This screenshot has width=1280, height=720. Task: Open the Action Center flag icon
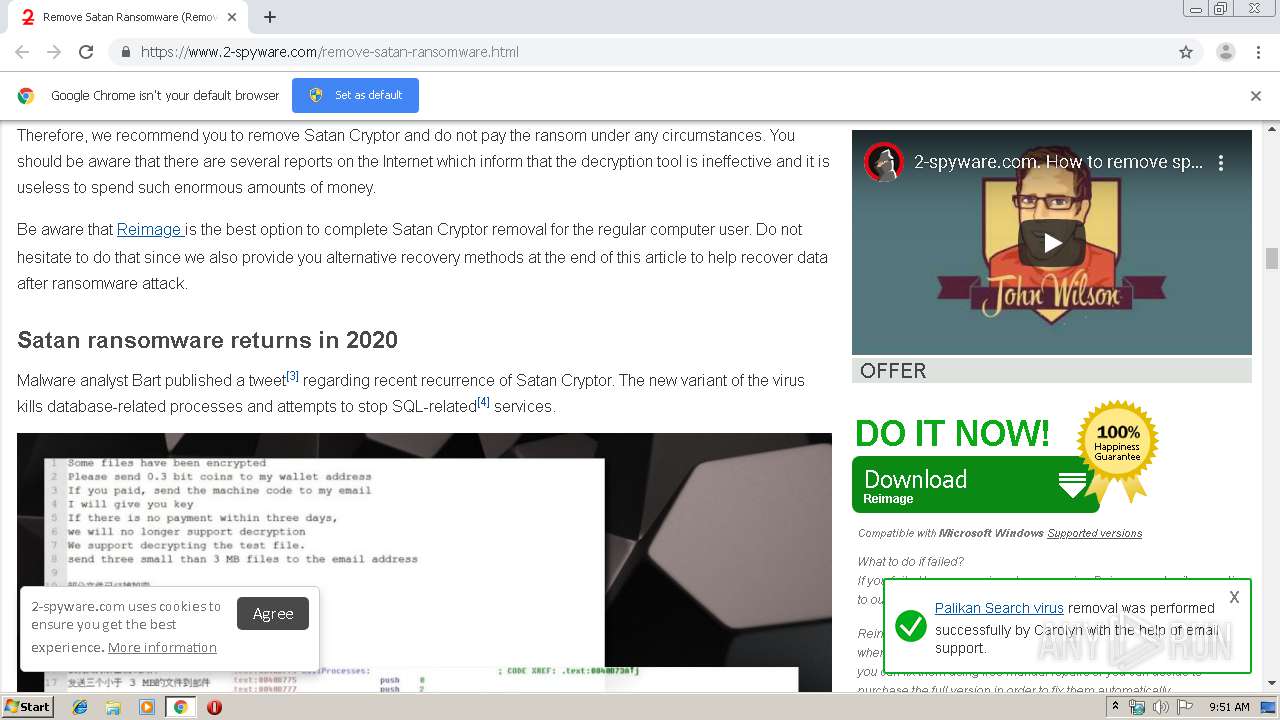click(1184, 707)
